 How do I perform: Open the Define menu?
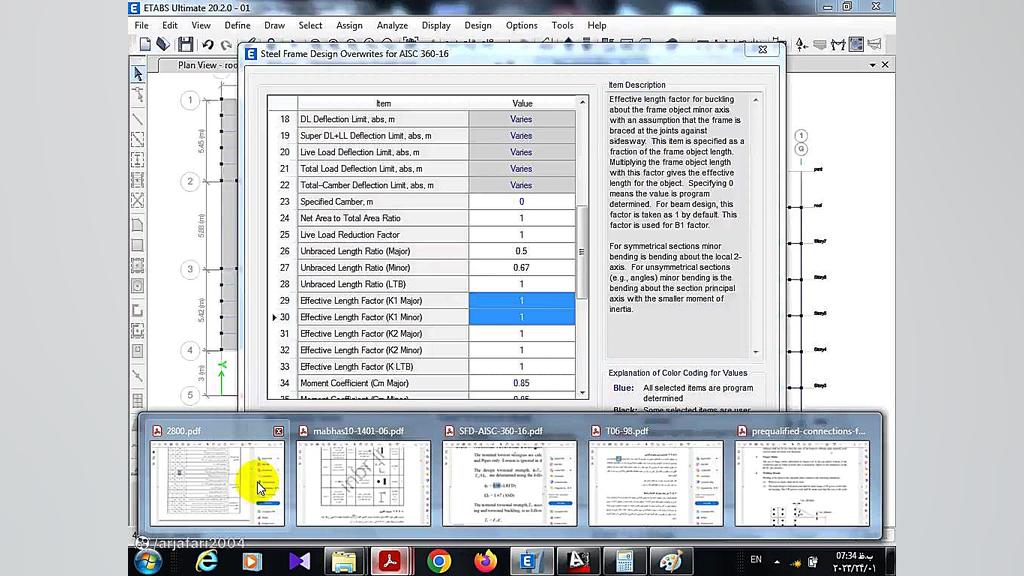237,25
